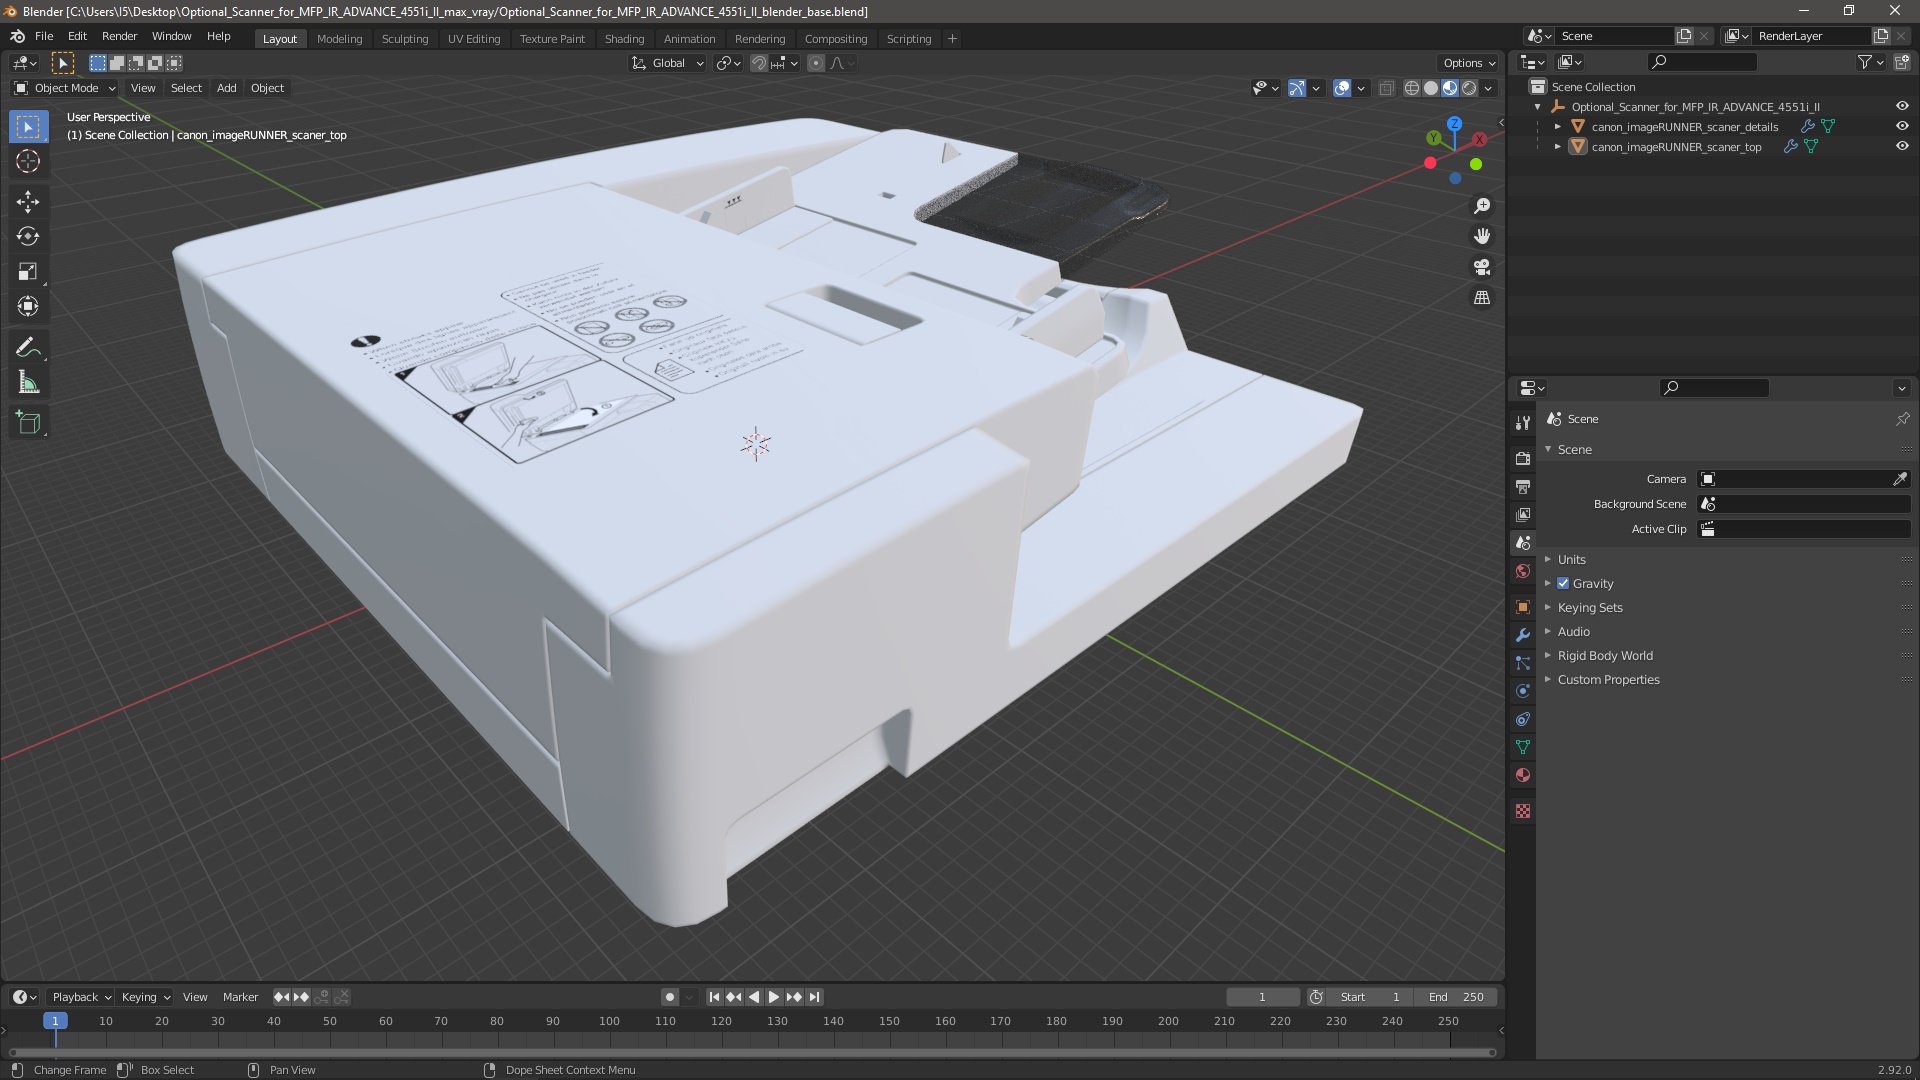Toggle snapping magnet
Screen dimensions: 1920x1080
click(759, 63)
